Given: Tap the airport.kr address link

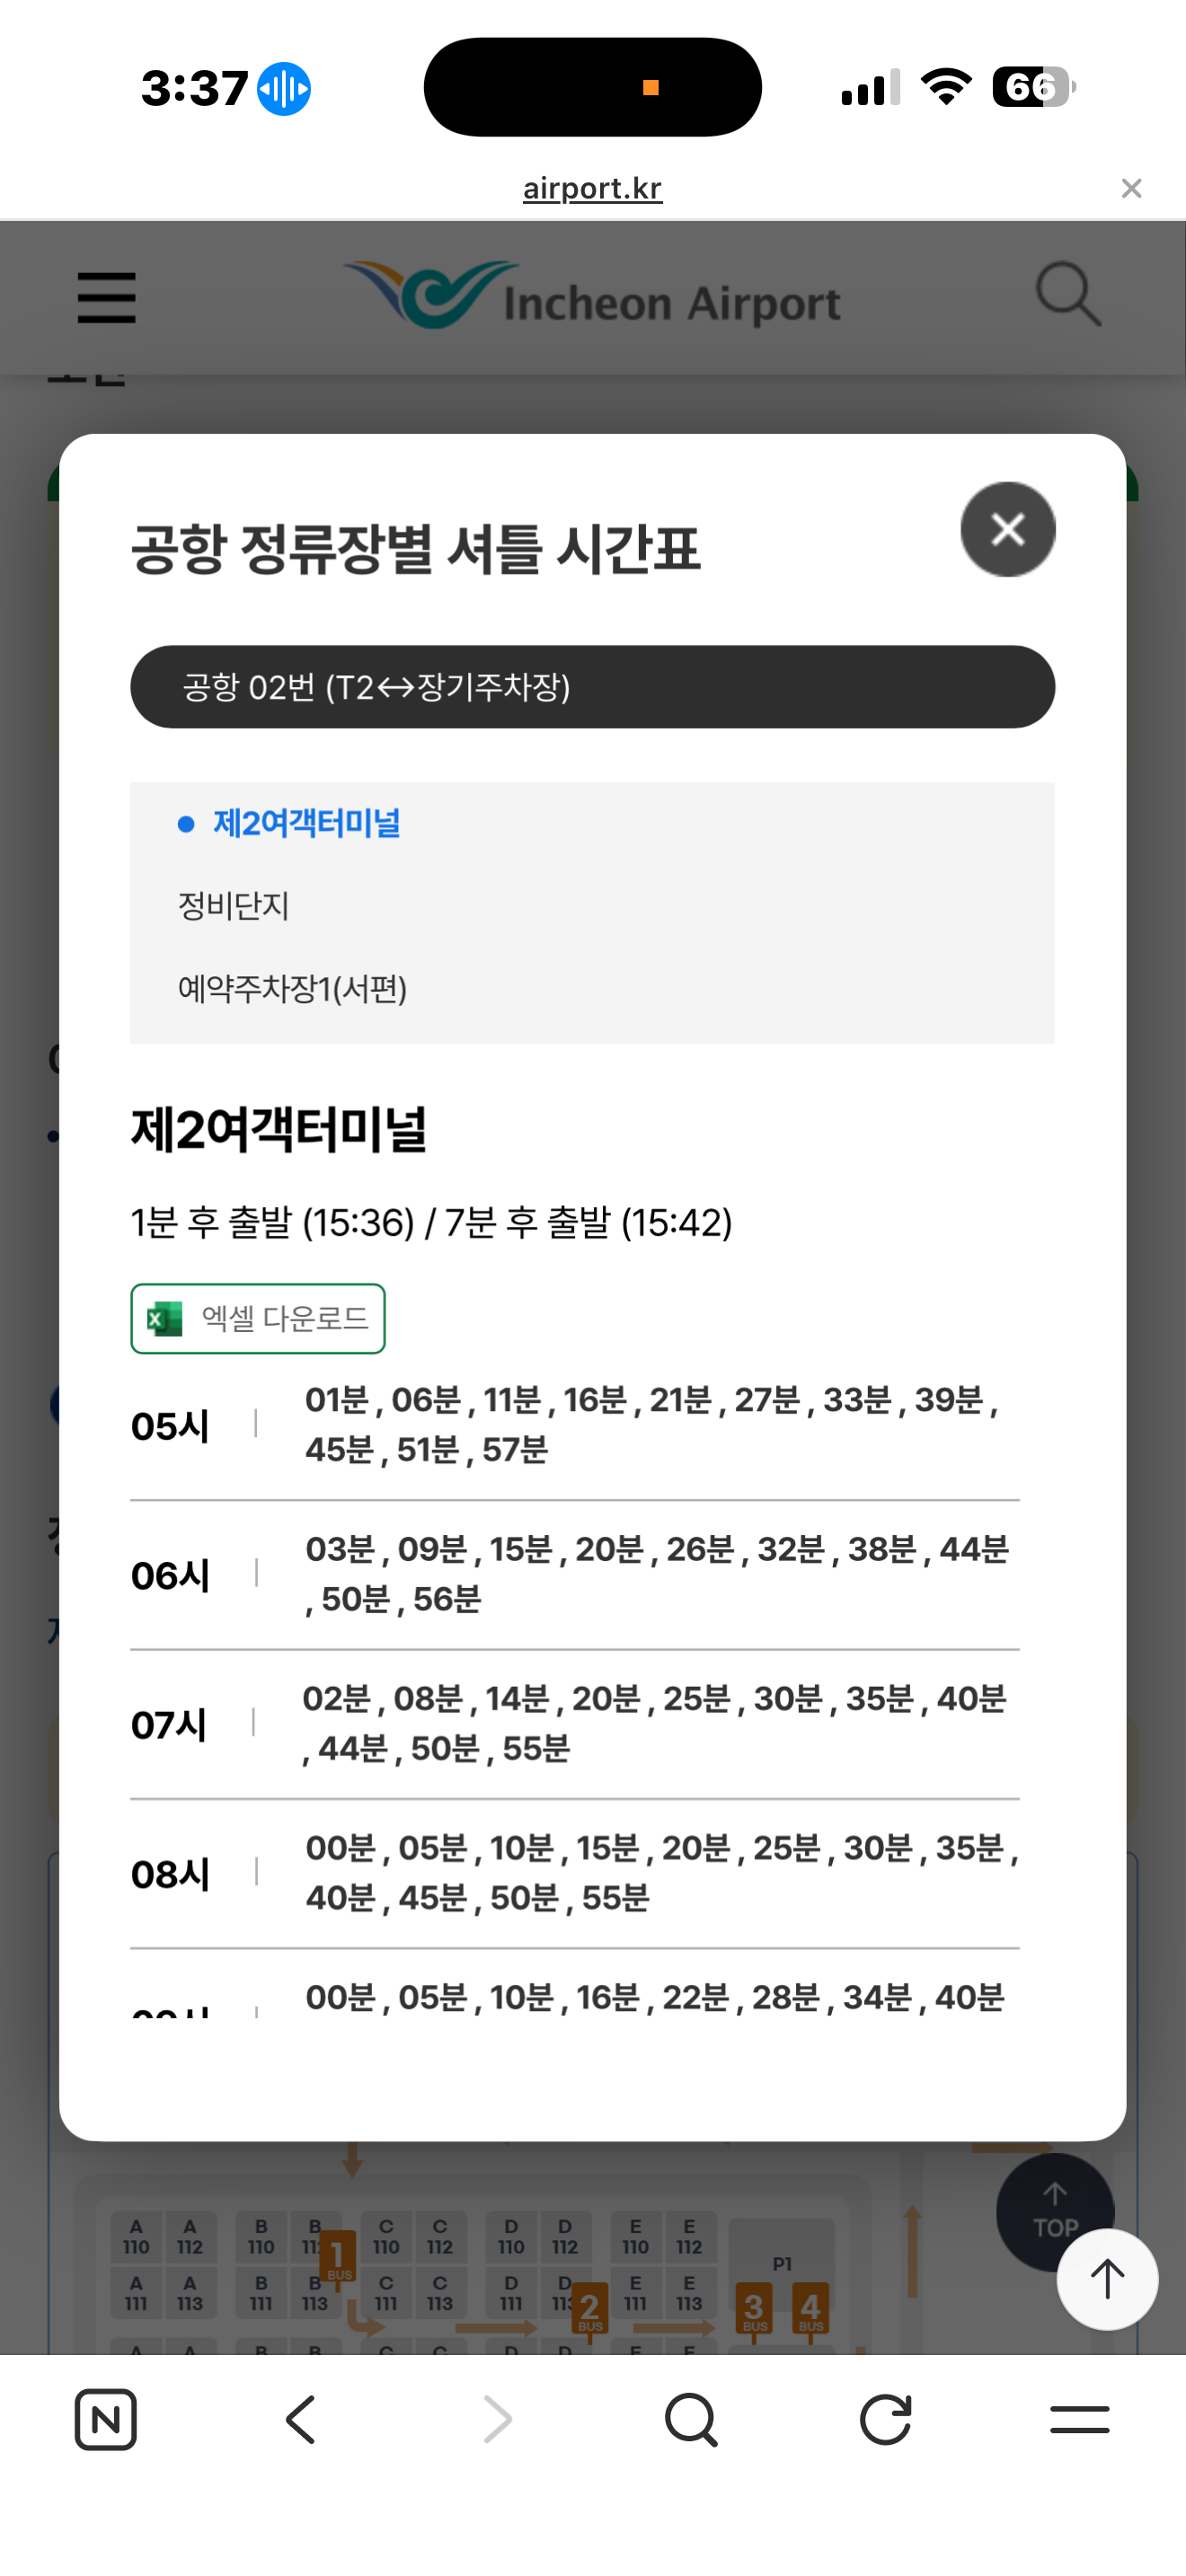Looking at the screenshot, I should [592, 188].
